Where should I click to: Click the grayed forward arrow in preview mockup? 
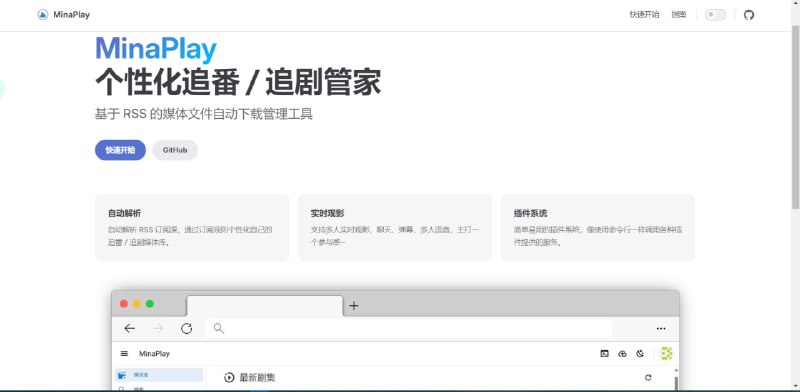[x=159, y=328]
